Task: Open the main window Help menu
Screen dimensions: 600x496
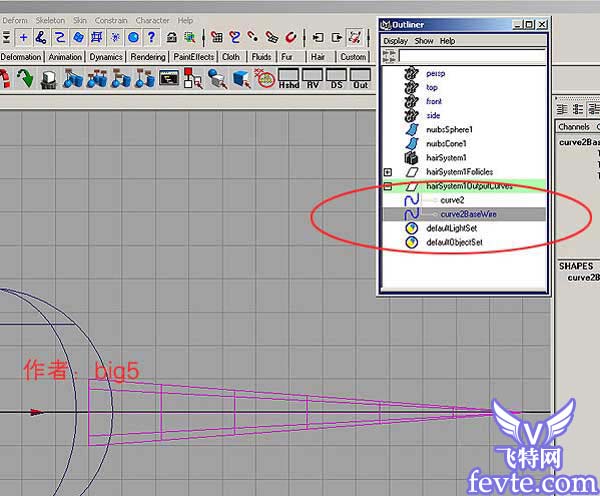Action: click(x=185, y=20)
